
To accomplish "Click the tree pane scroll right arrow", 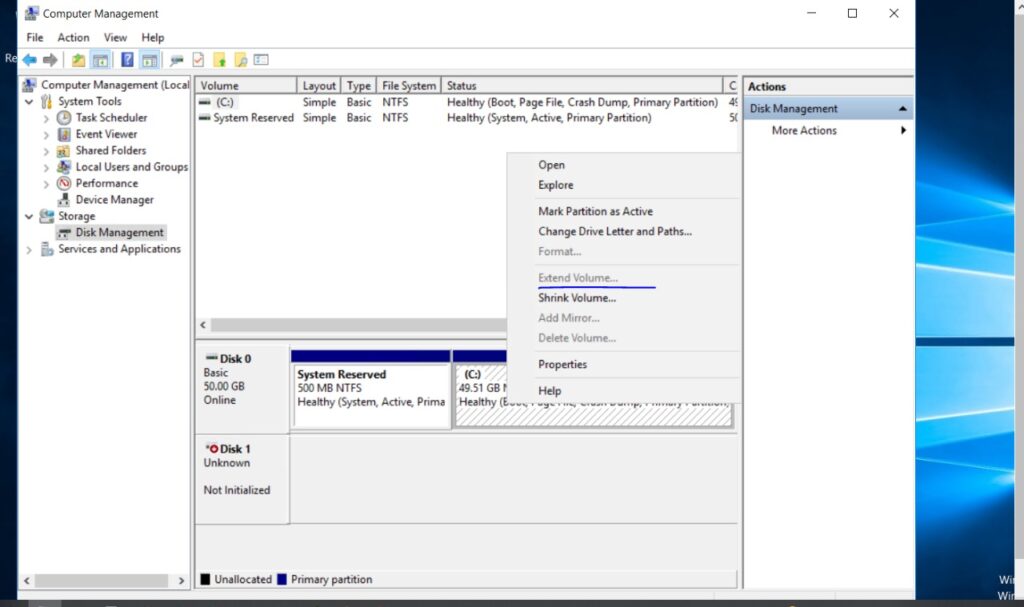I will [181, 580].
